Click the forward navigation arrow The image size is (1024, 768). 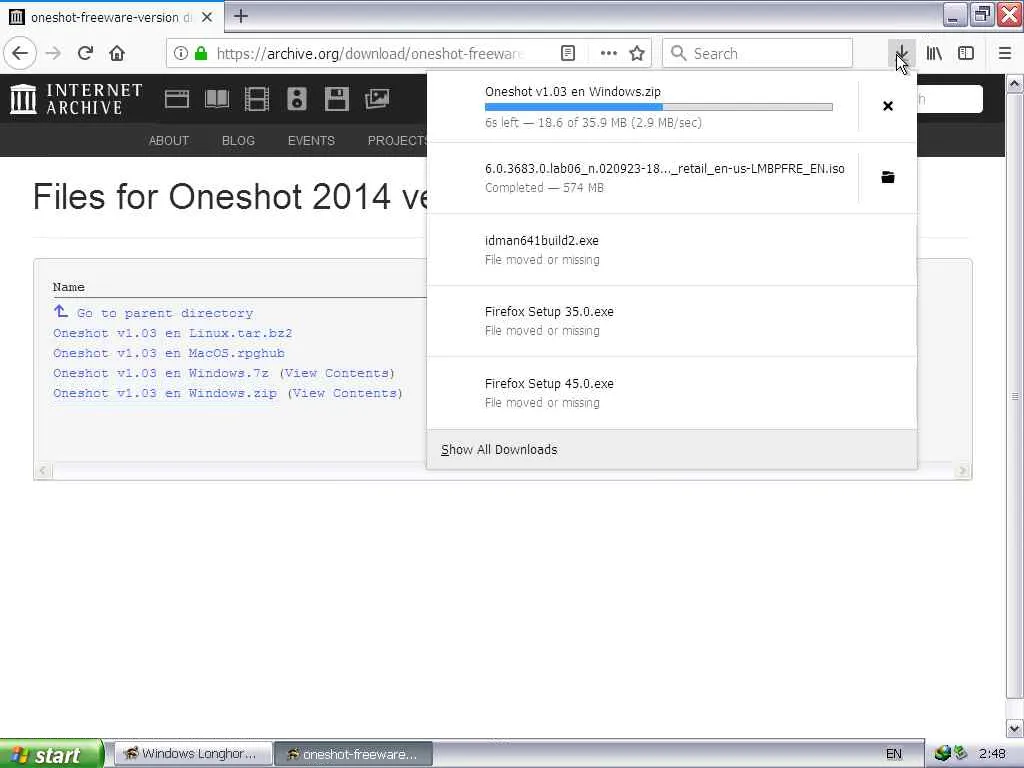point(54,54)
